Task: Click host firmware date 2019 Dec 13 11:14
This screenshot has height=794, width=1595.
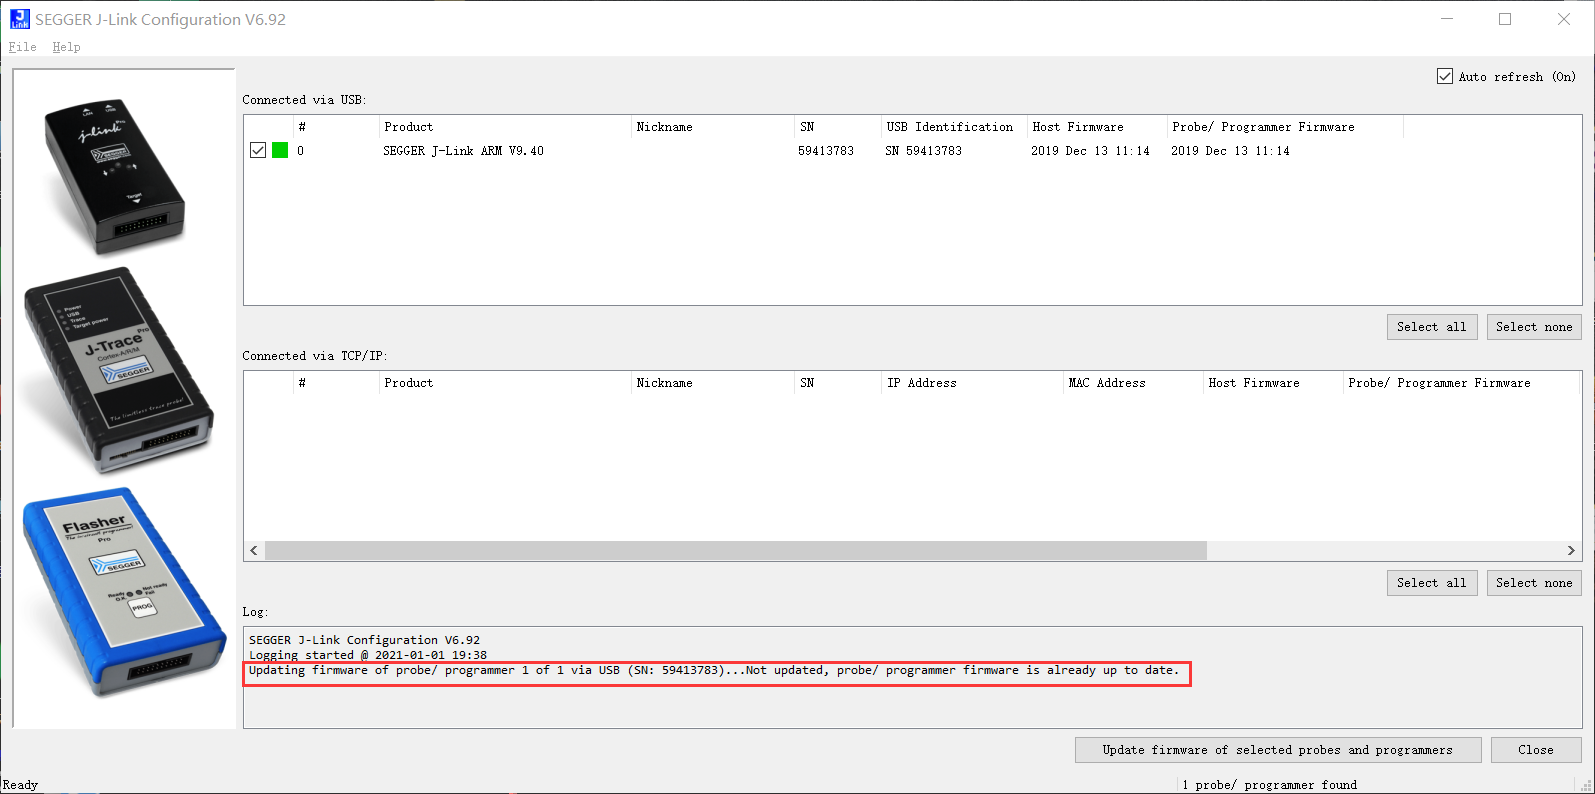Action: 1090,151
